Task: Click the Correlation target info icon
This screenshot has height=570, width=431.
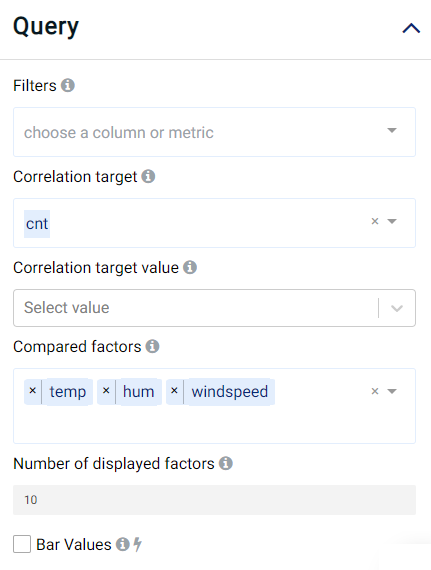Action: pos(148,176)
